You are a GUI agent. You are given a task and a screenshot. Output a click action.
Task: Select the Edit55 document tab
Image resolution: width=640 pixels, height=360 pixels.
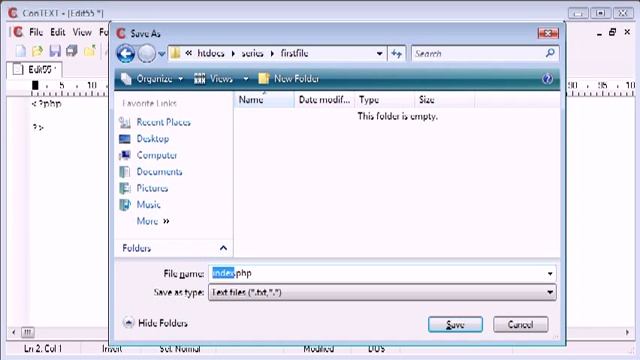(x=35, y=69)
